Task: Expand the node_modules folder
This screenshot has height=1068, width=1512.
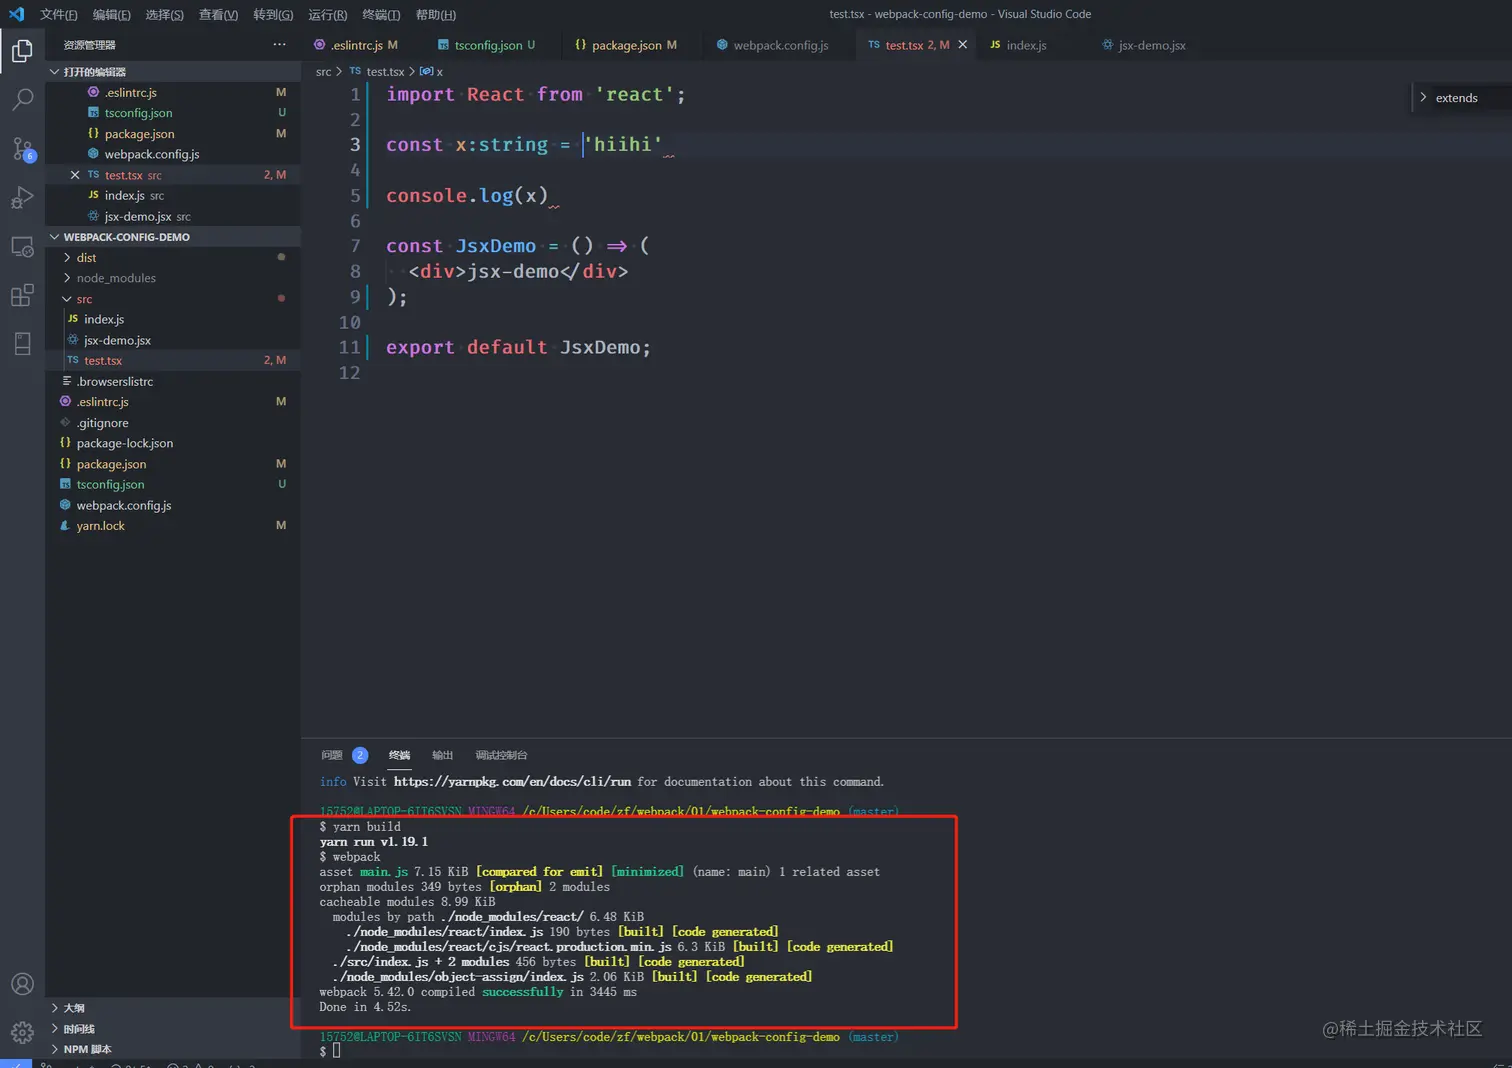Action: (173, 278)
